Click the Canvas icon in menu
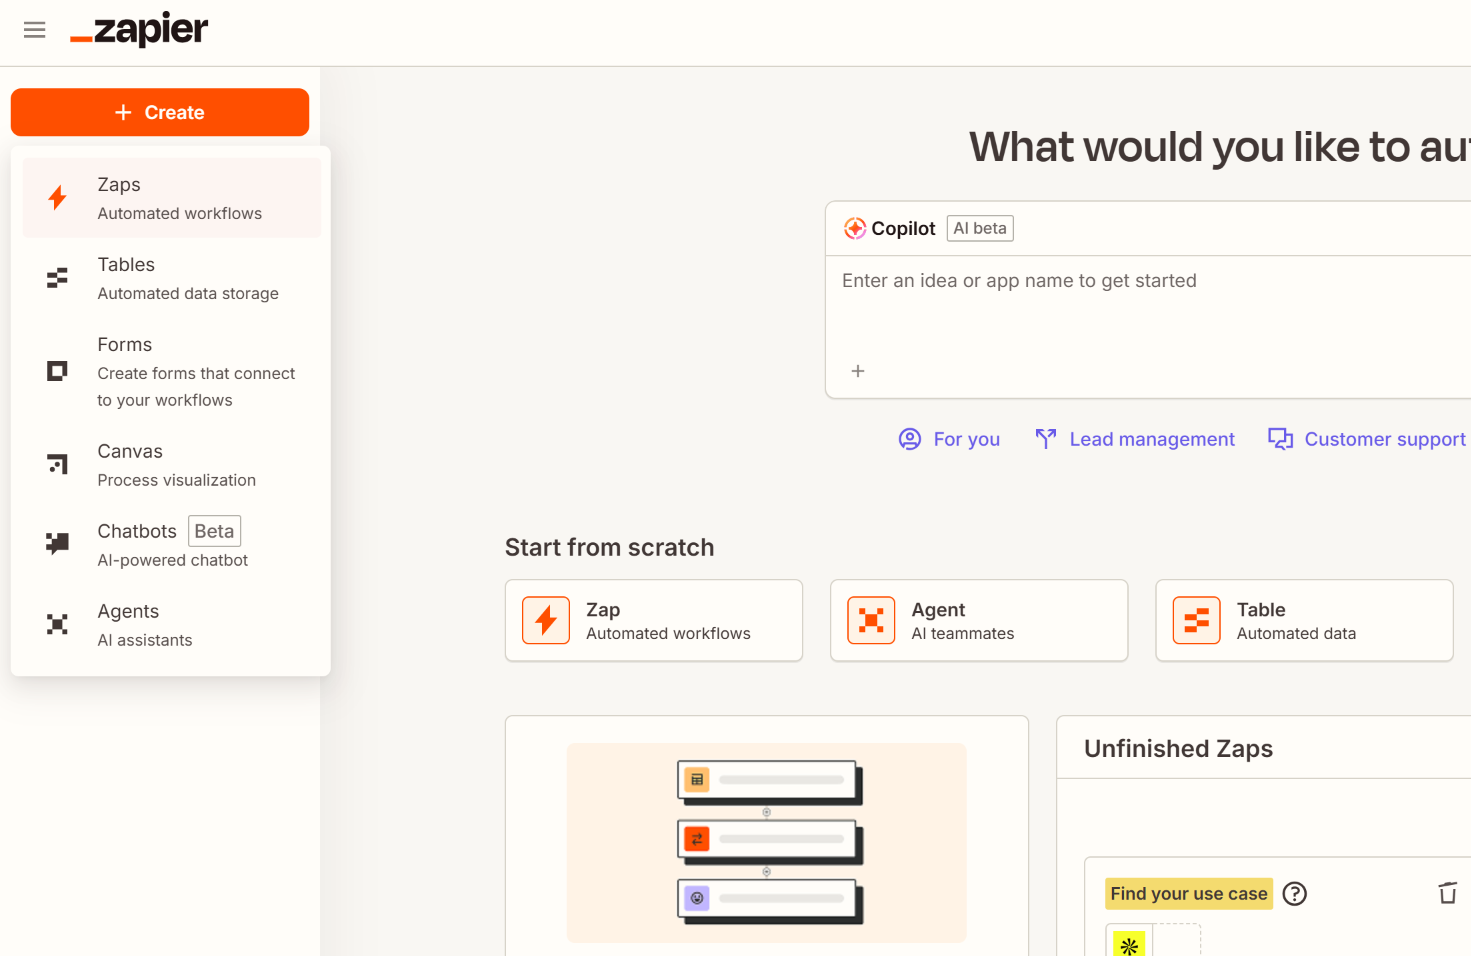Image resolution: width=1471 pixels, height=956 pixels. [x=58, y=464]
